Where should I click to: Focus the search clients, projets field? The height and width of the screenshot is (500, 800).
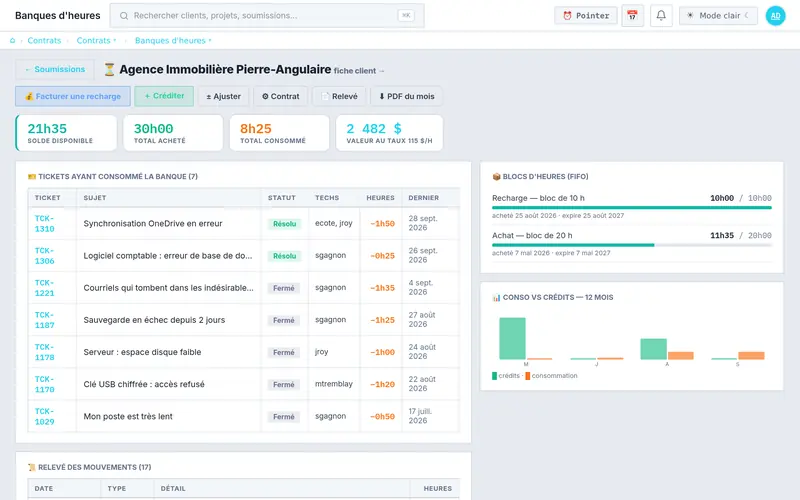click(267, 16)
